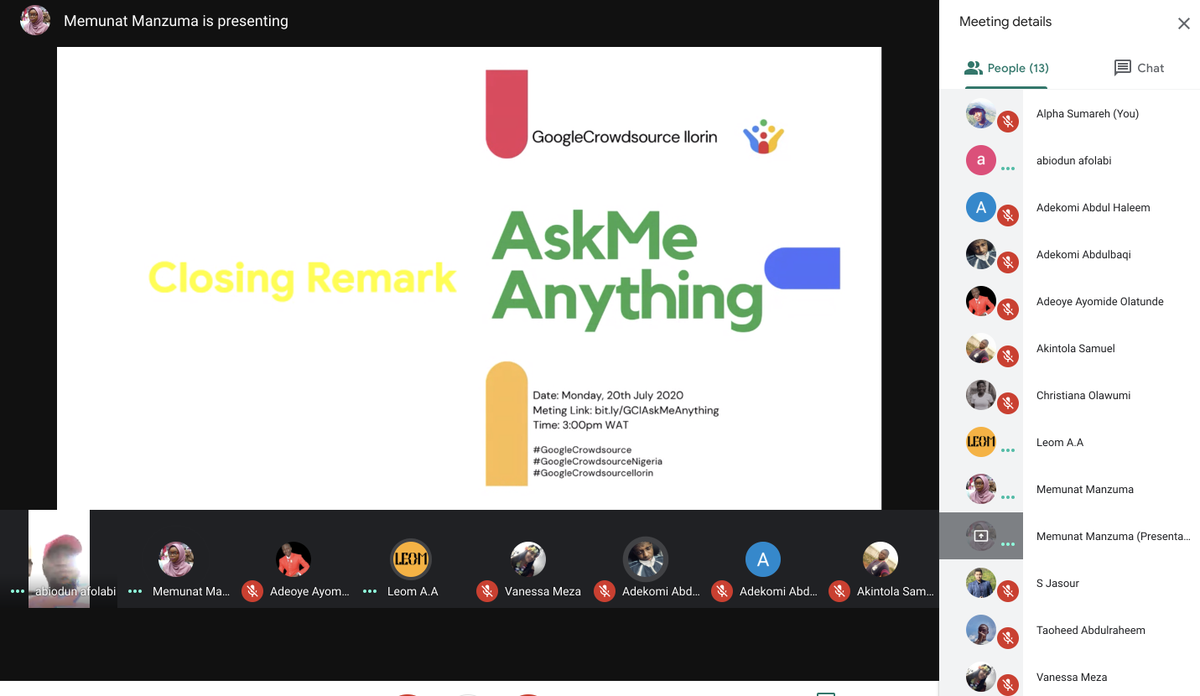Select Taoheed Abdulraheem in people list
This screenshot has width=1200, height=696.
1090,631
